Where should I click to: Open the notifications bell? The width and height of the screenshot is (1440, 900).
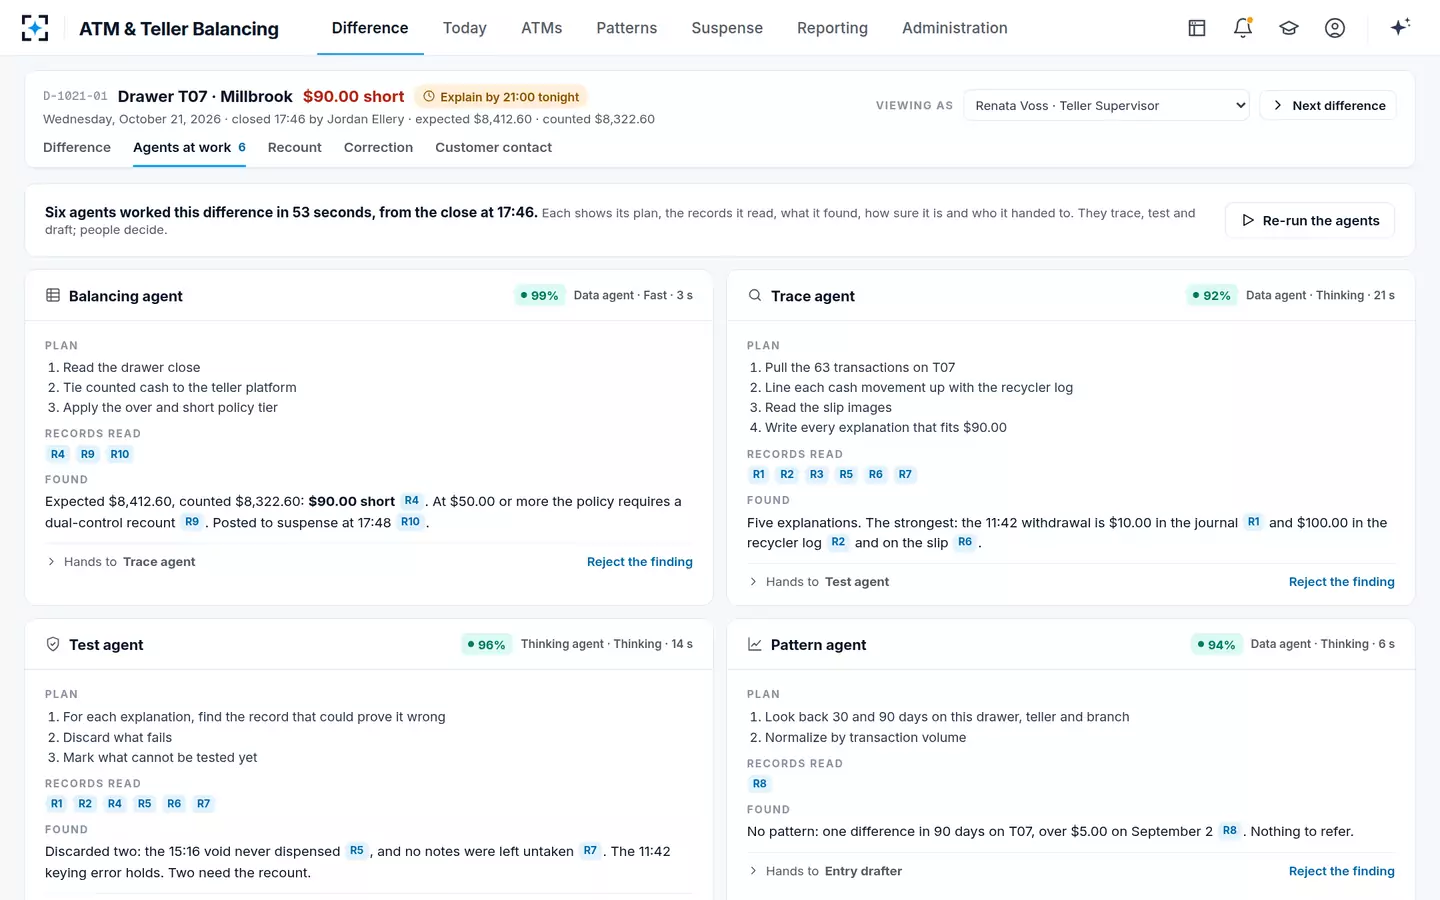[1243, 28]
